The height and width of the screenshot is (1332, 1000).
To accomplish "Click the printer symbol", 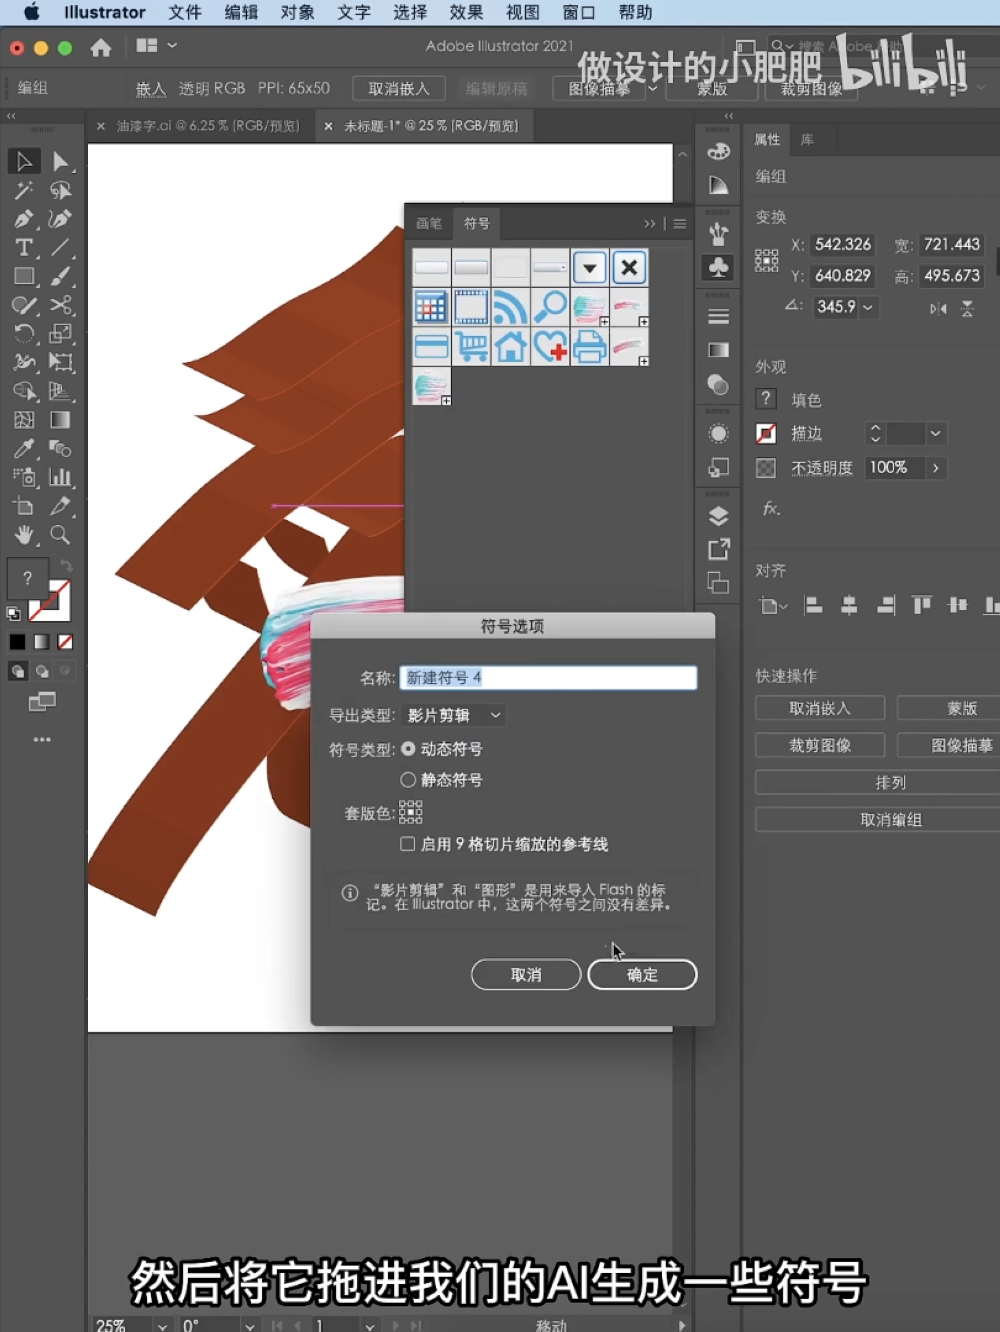I will click(589, 346).
